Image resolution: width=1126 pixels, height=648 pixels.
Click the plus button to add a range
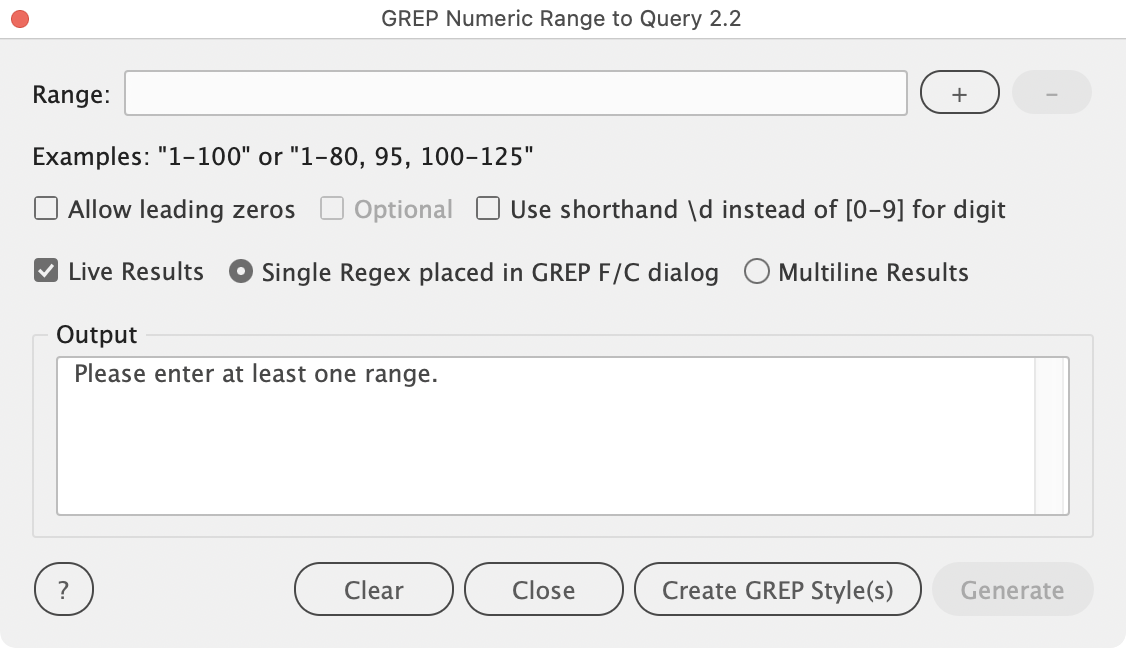[x=959, y=94]
